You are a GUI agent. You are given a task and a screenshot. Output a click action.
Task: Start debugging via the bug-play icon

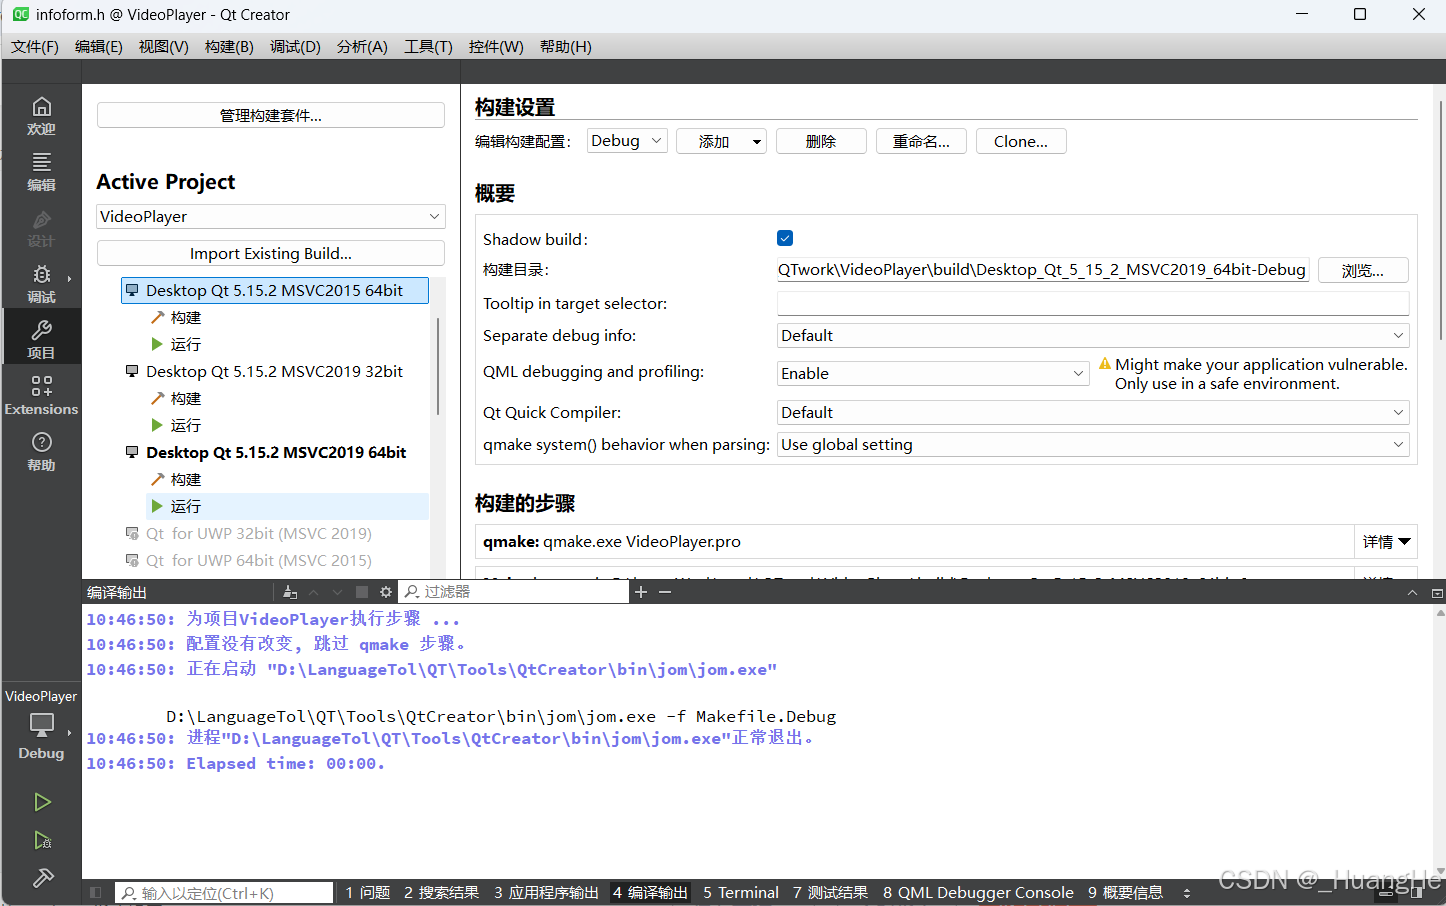(x=41, y=840)
